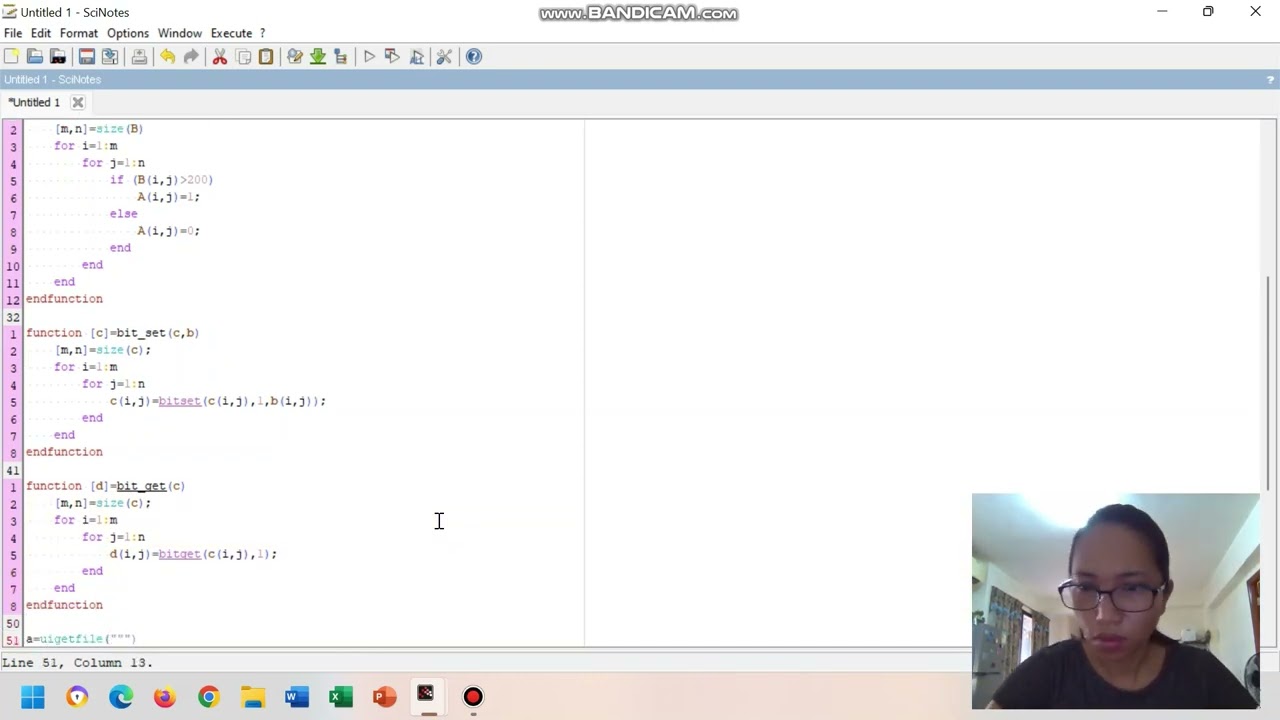This screenshot has height=720, width=1280.
Task: Click Scilab taskbar icon
Action: coord(427,696)
